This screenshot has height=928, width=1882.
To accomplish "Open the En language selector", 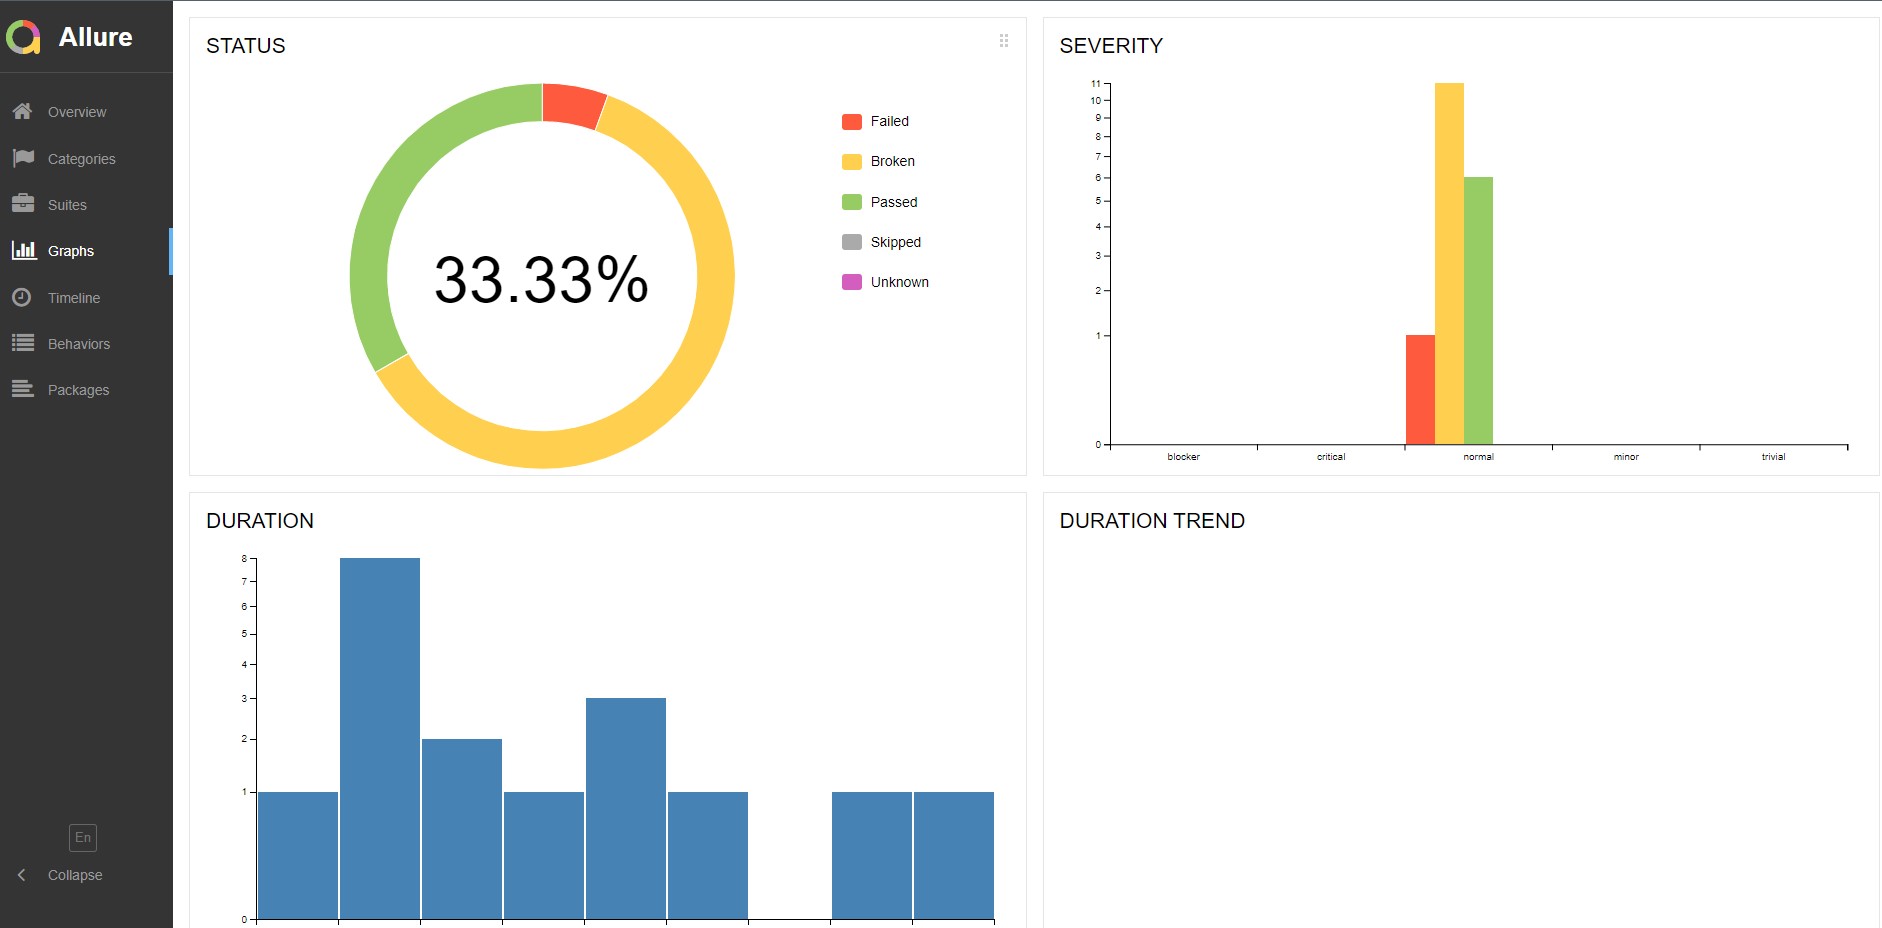I will tap(83, 837).
